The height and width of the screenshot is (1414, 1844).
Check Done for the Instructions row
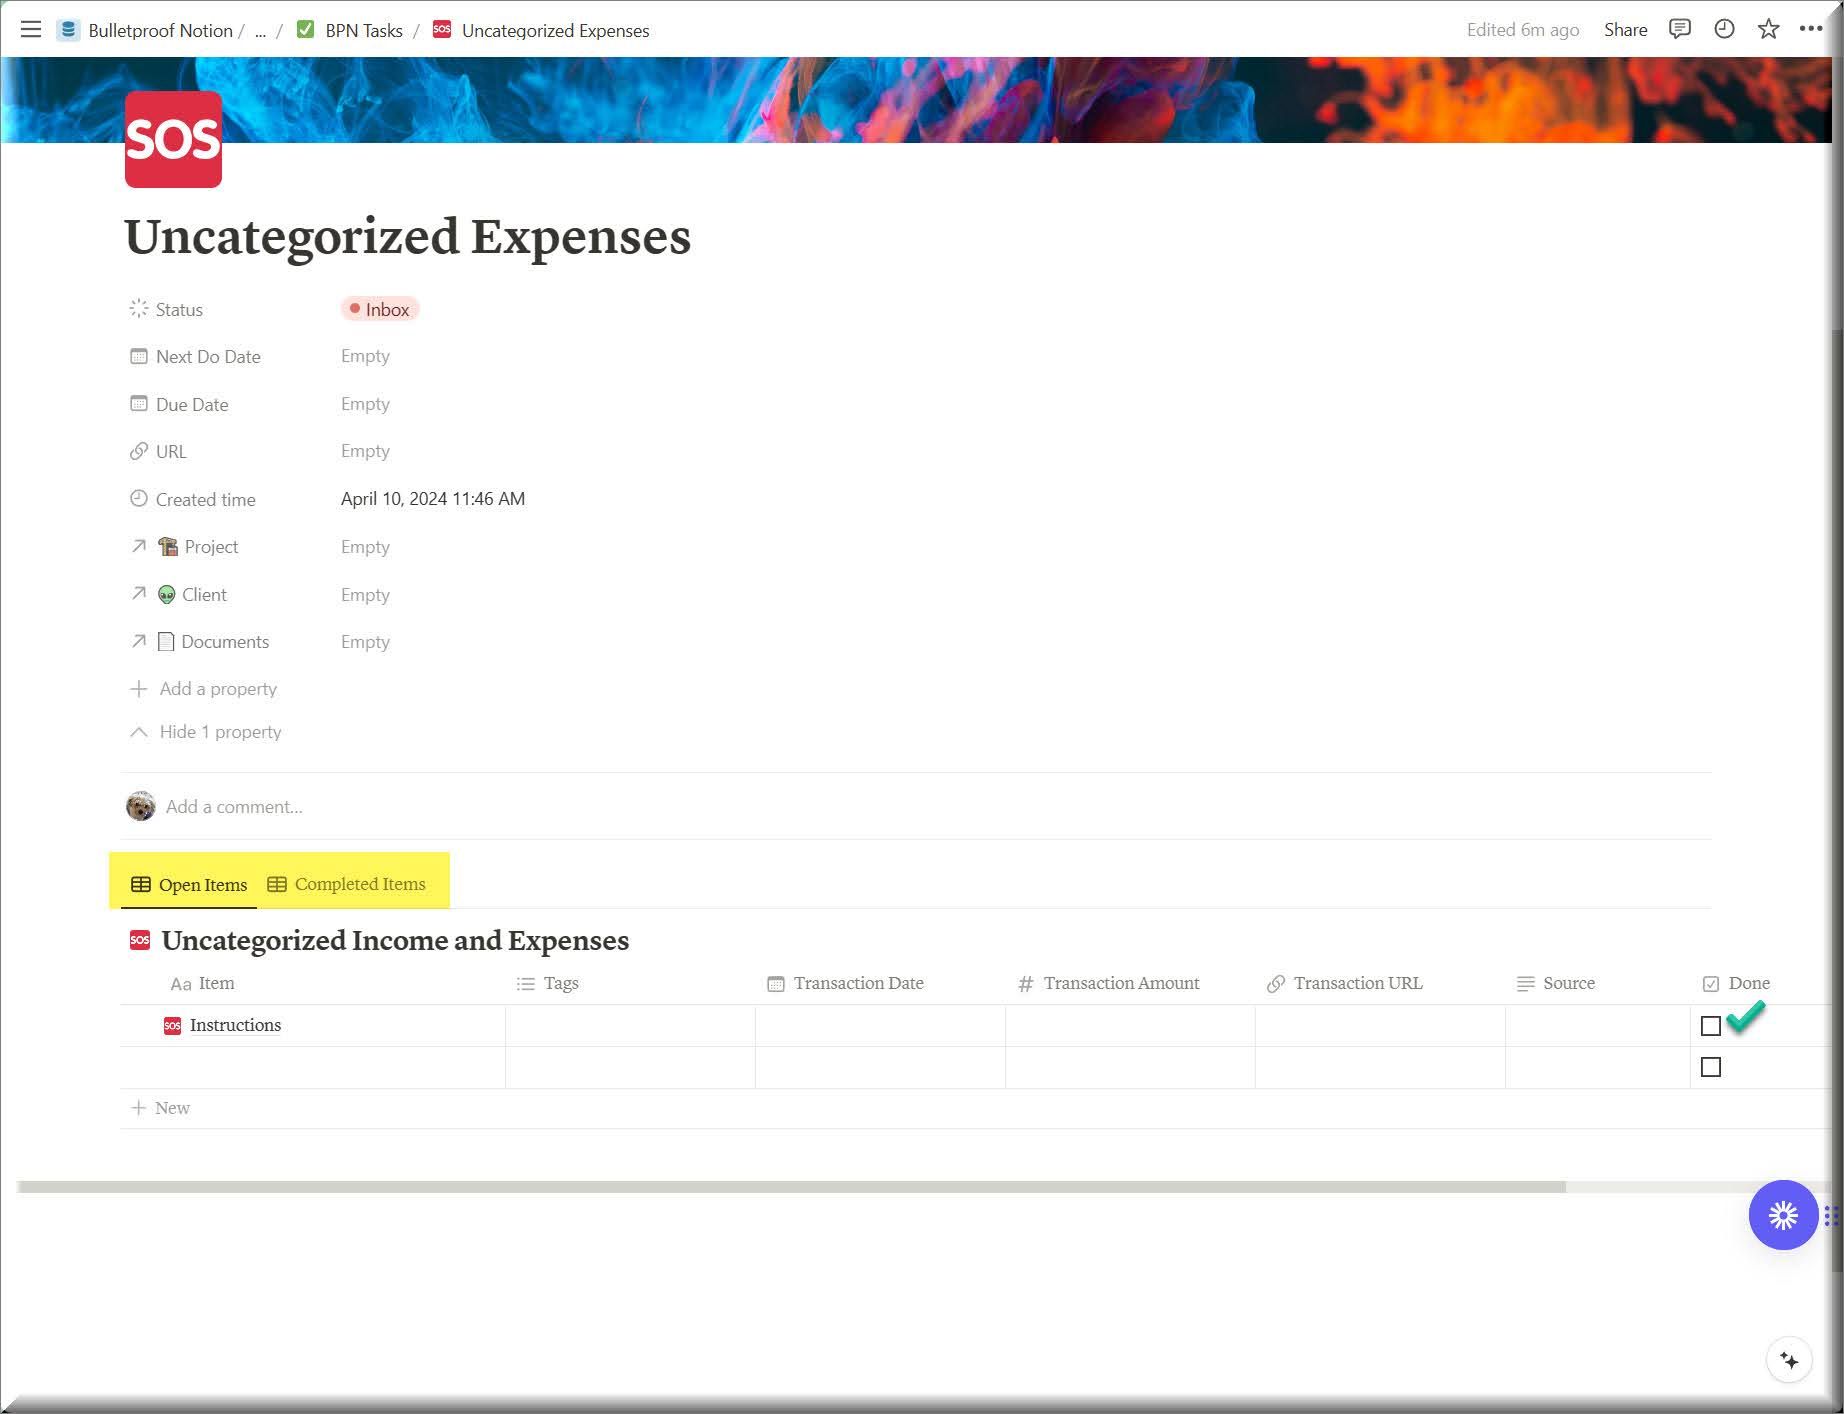tap(1711, 1026)
